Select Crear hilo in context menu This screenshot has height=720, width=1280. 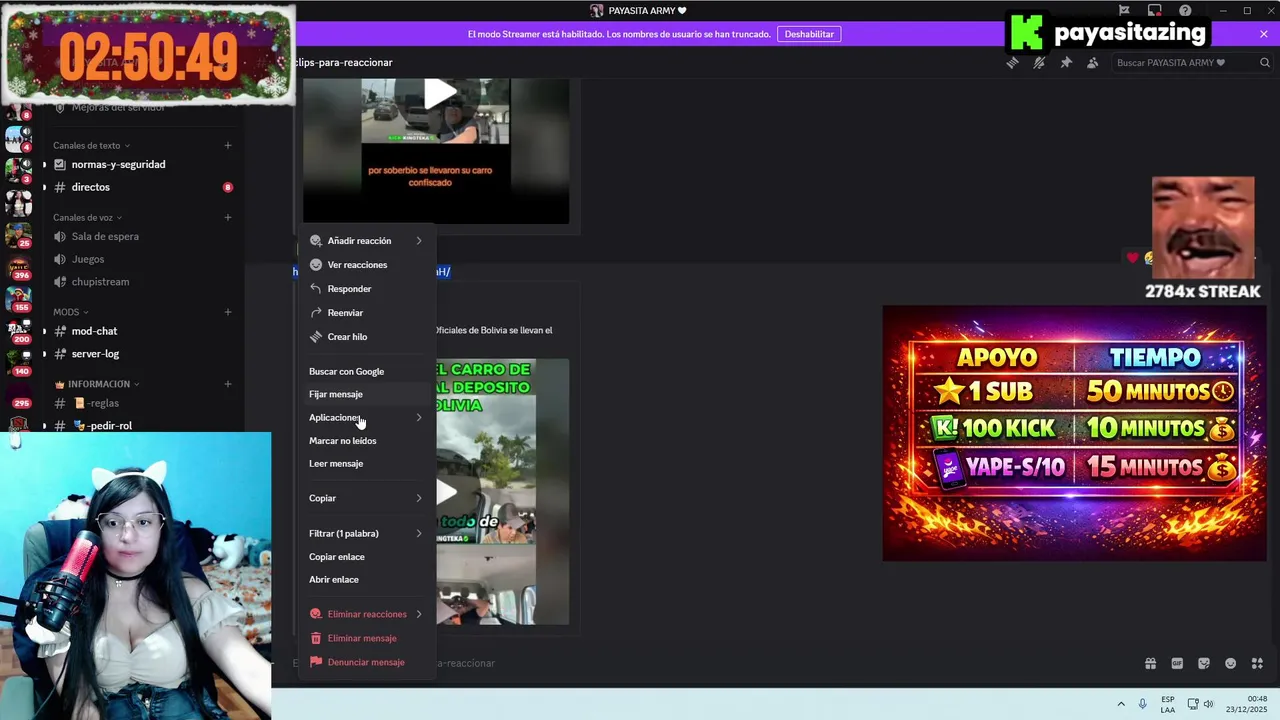point(366,337)
